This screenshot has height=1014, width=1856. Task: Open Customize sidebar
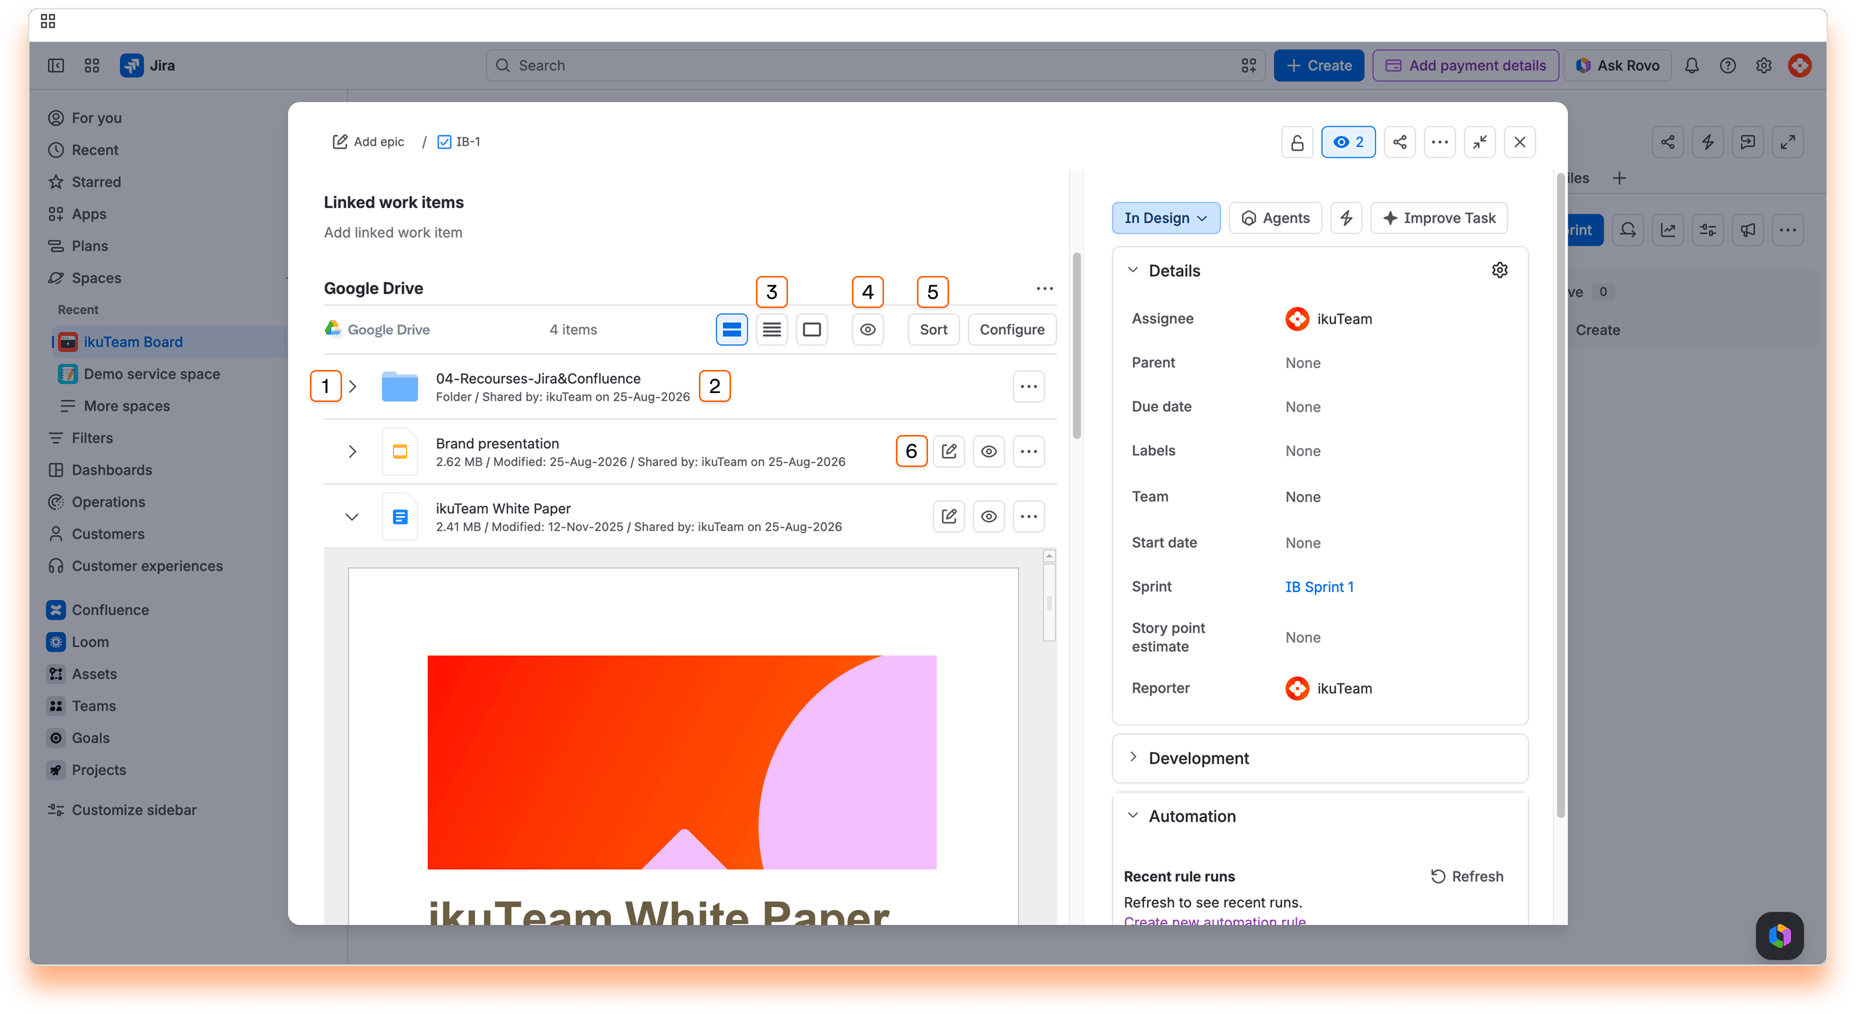(x=134, y=809)
